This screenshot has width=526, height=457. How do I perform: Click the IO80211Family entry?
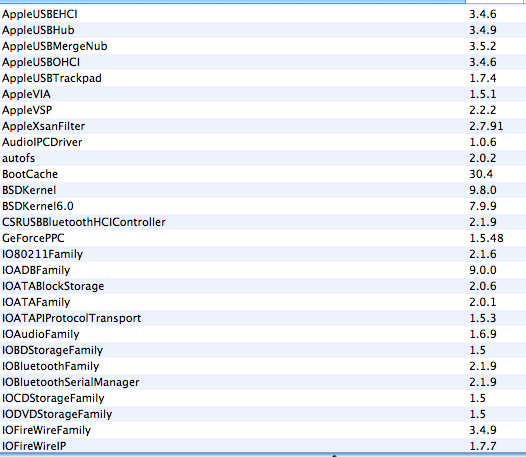(263, 254)
